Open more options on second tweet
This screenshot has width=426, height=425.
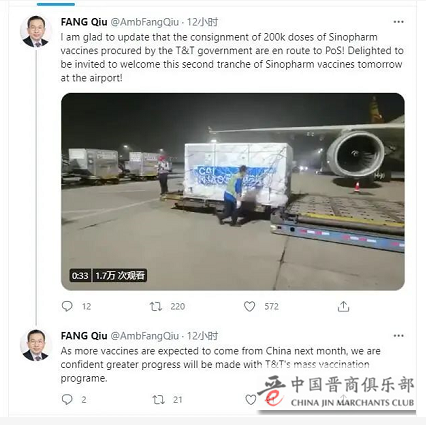point(398,336)
